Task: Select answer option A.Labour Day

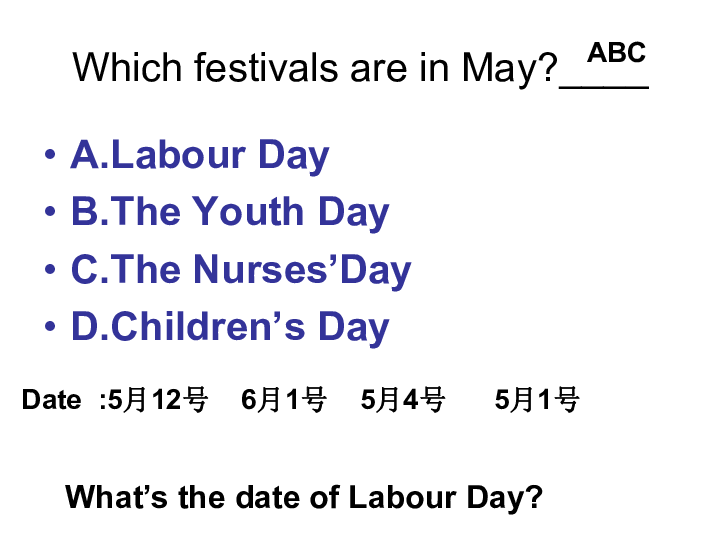Action: coord(200,156)
